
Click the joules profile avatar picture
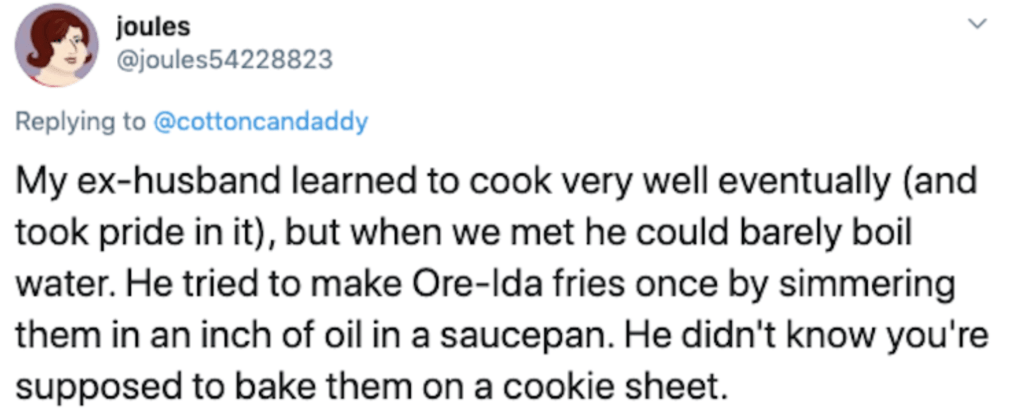tap(57, 48)
